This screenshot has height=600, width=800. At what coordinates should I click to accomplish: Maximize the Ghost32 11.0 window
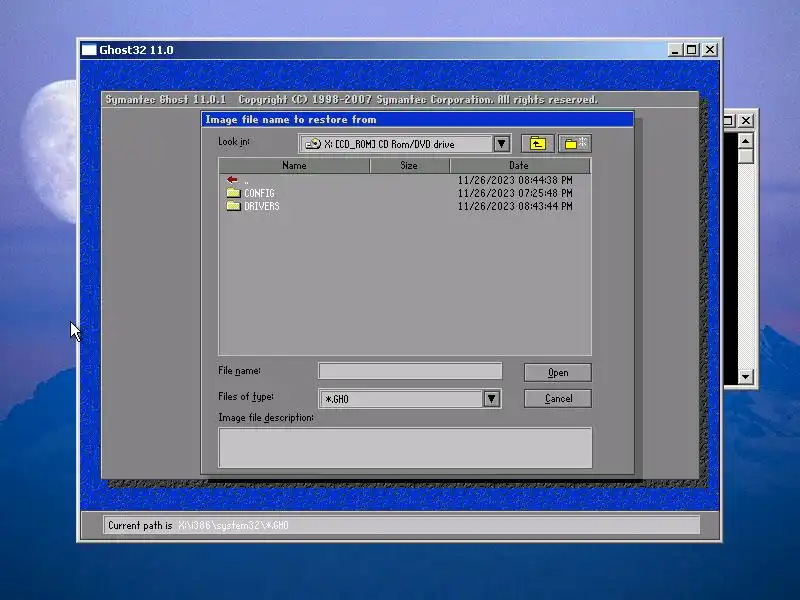pyautogui.click(x=691, y=50)
